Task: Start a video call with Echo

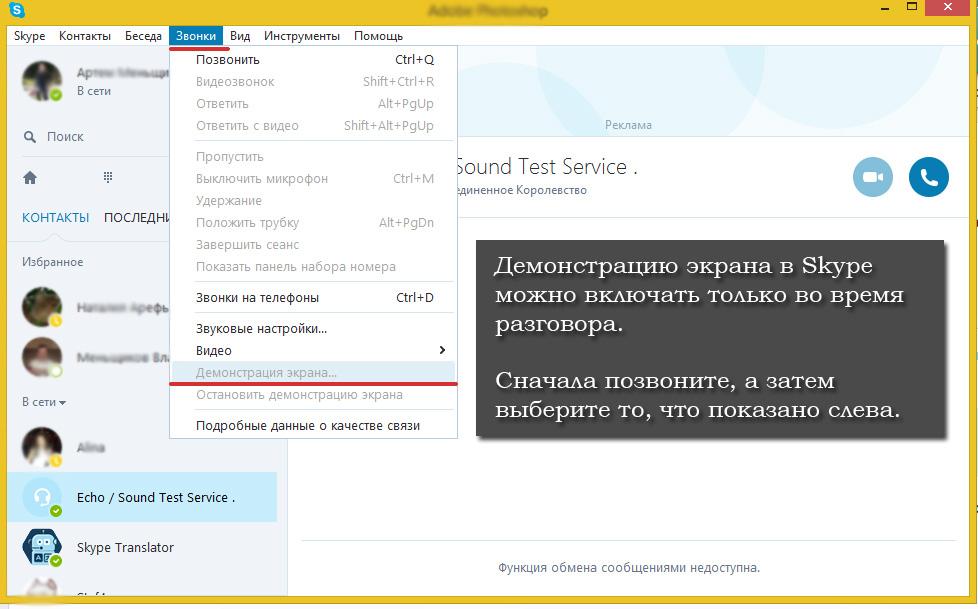Action: [x=873, y=177]
